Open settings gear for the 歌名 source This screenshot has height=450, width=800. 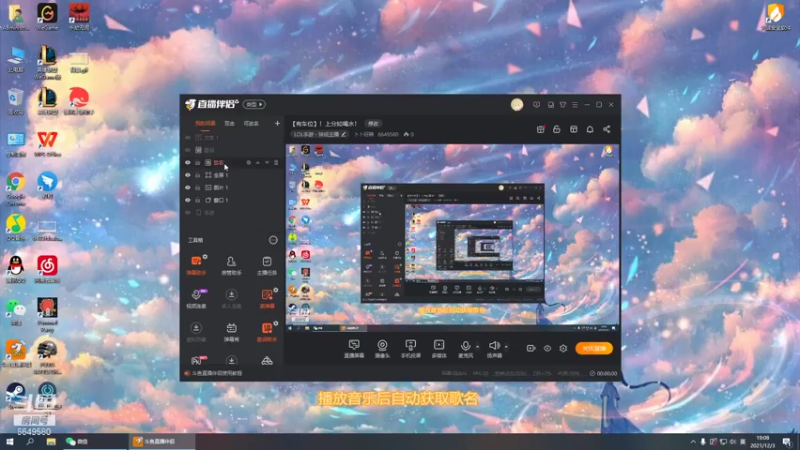[x=248, y=163]
